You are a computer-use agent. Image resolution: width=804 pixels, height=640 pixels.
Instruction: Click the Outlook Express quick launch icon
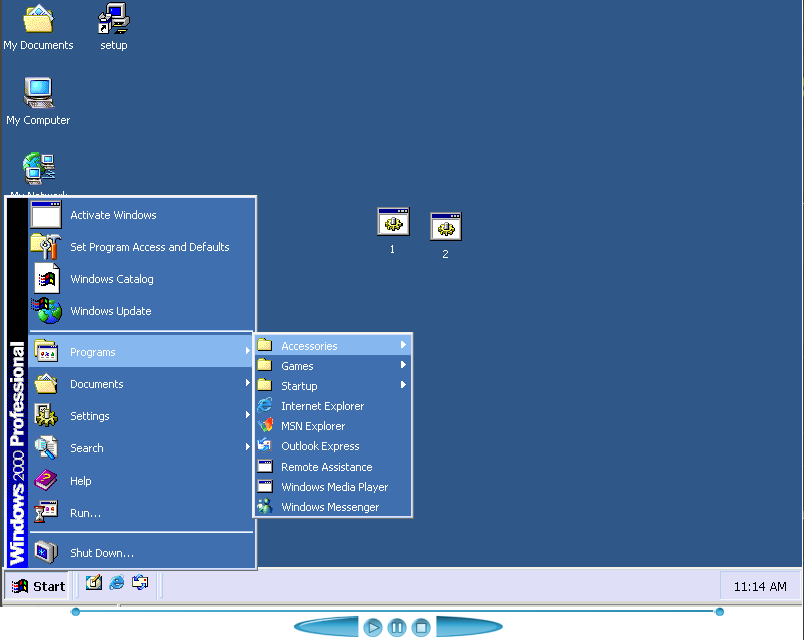[x=140, y=583]
